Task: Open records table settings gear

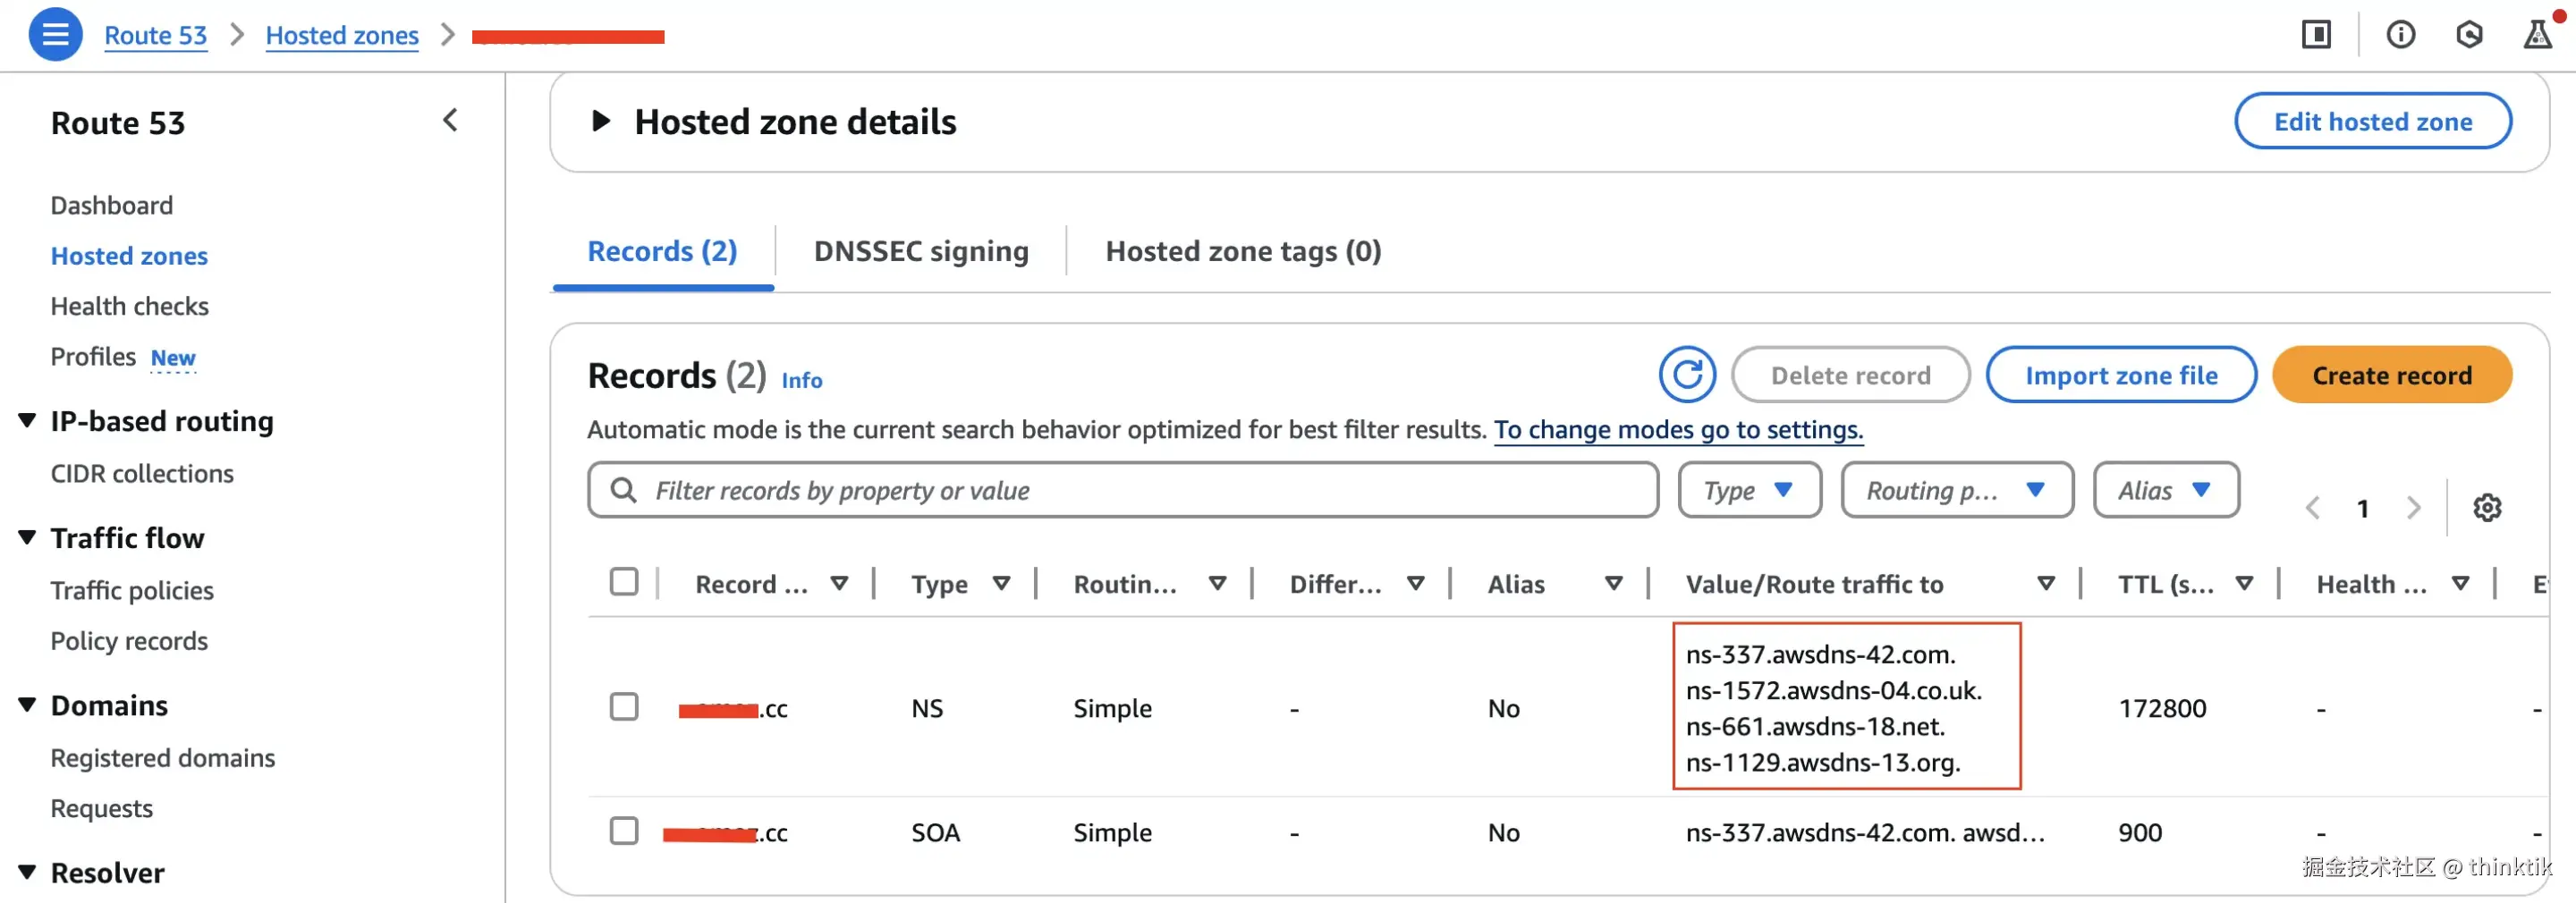Action: 2486,508
